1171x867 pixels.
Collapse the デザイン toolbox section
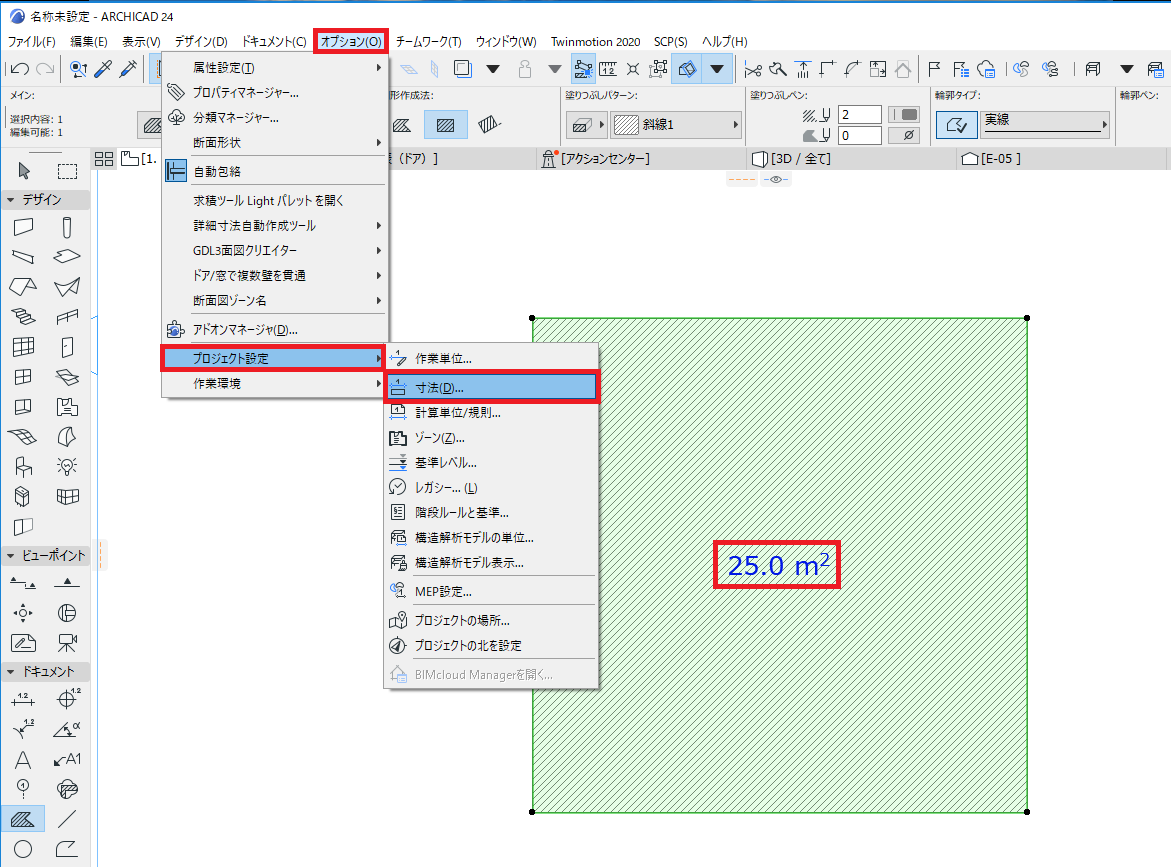pyautogui.click(x=10, y=200)
